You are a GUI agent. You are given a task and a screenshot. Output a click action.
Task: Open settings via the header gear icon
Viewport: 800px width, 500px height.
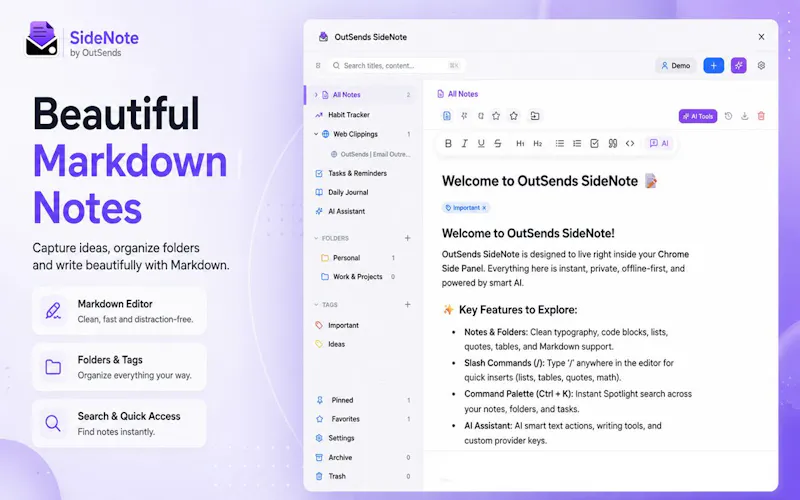[x=761, y=65]
